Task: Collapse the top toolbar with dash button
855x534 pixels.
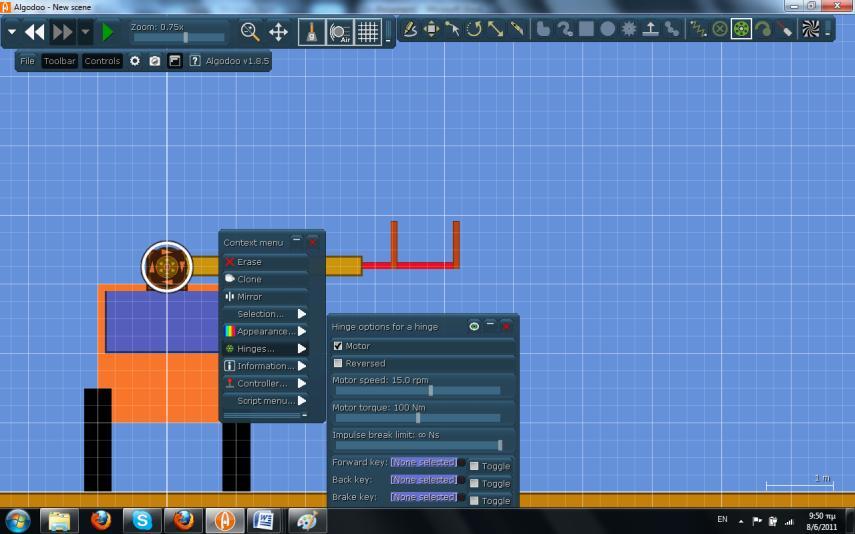Action: 388,40
